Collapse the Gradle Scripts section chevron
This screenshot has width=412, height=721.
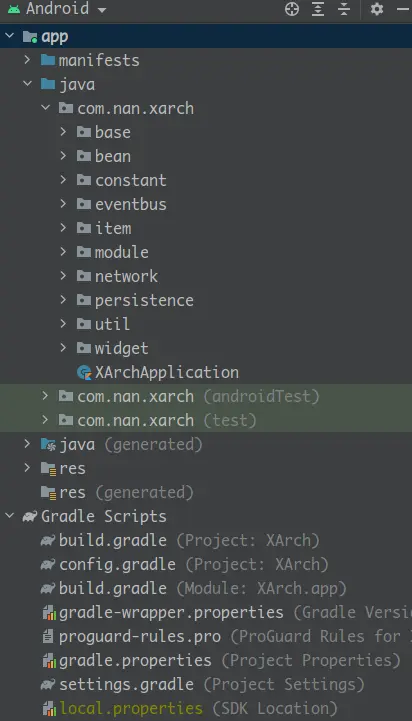pyautogui.click(x=9, y=516)
